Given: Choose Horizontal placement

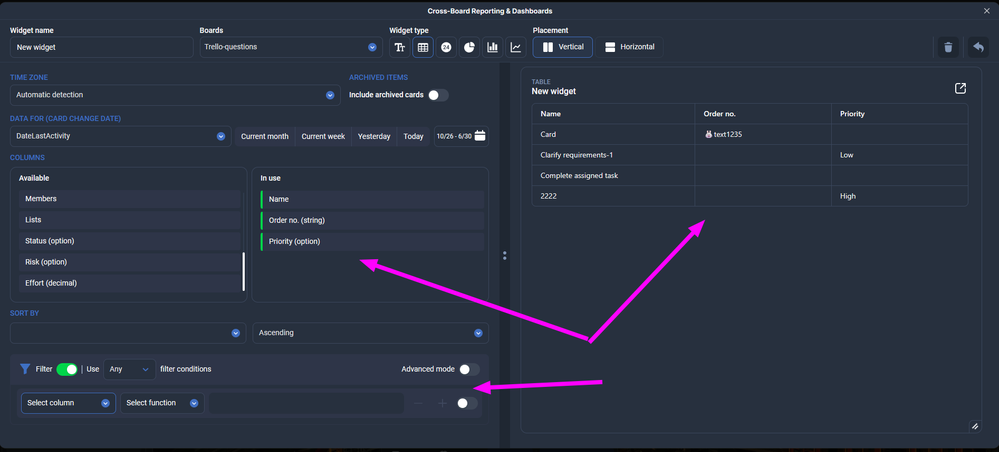Looking at the screenshot, I should [629, 47].
